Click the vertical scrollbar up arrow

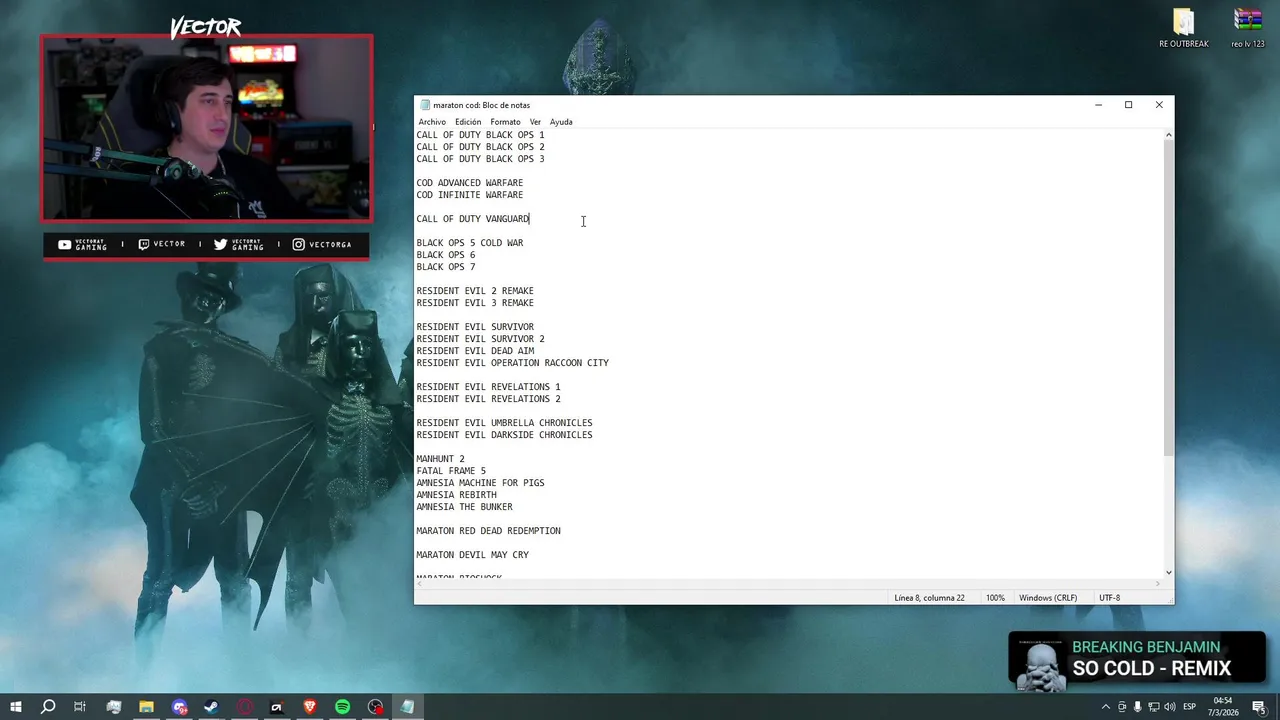pyautogui.click(x=1168, y=135)
